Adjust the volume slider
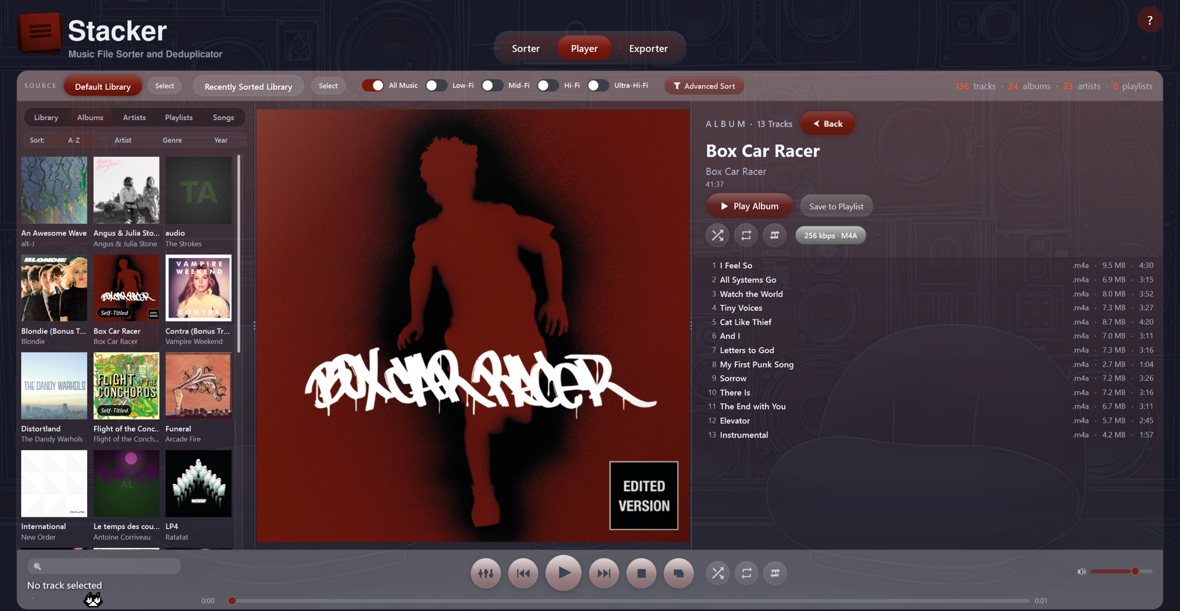This screenshot has width=1180, height=611. point(1121,572)
